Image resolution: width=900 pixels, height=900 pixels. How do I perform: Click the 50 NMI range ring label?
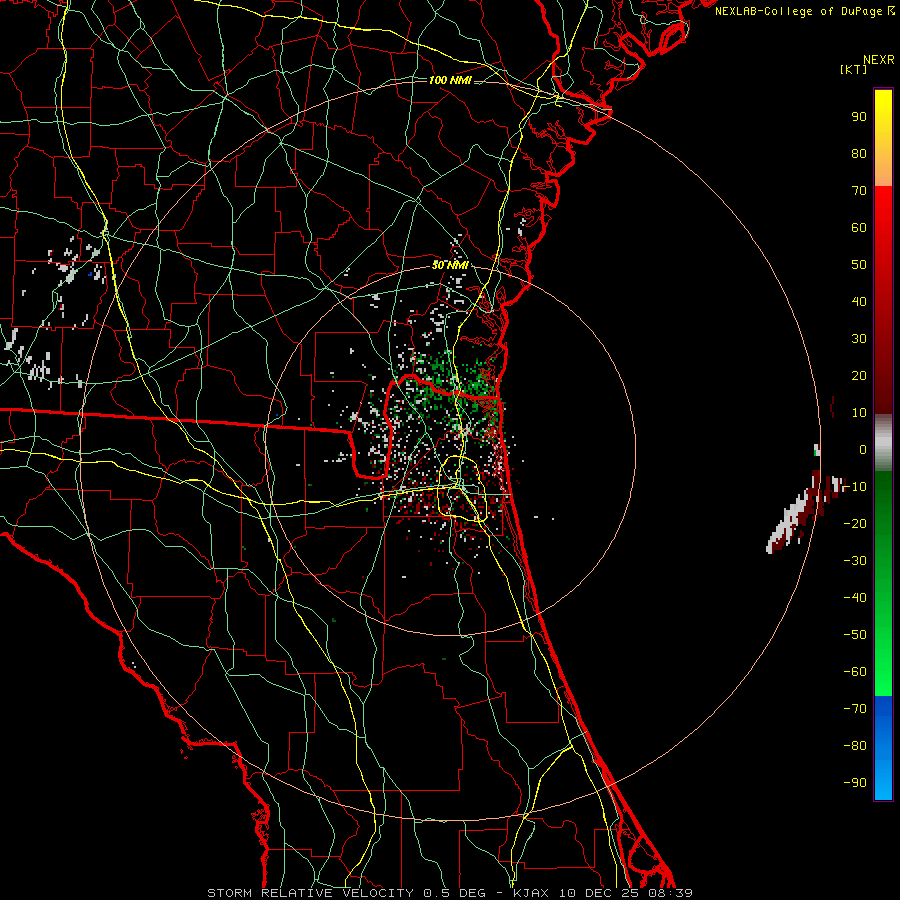[x=450, y=265]
